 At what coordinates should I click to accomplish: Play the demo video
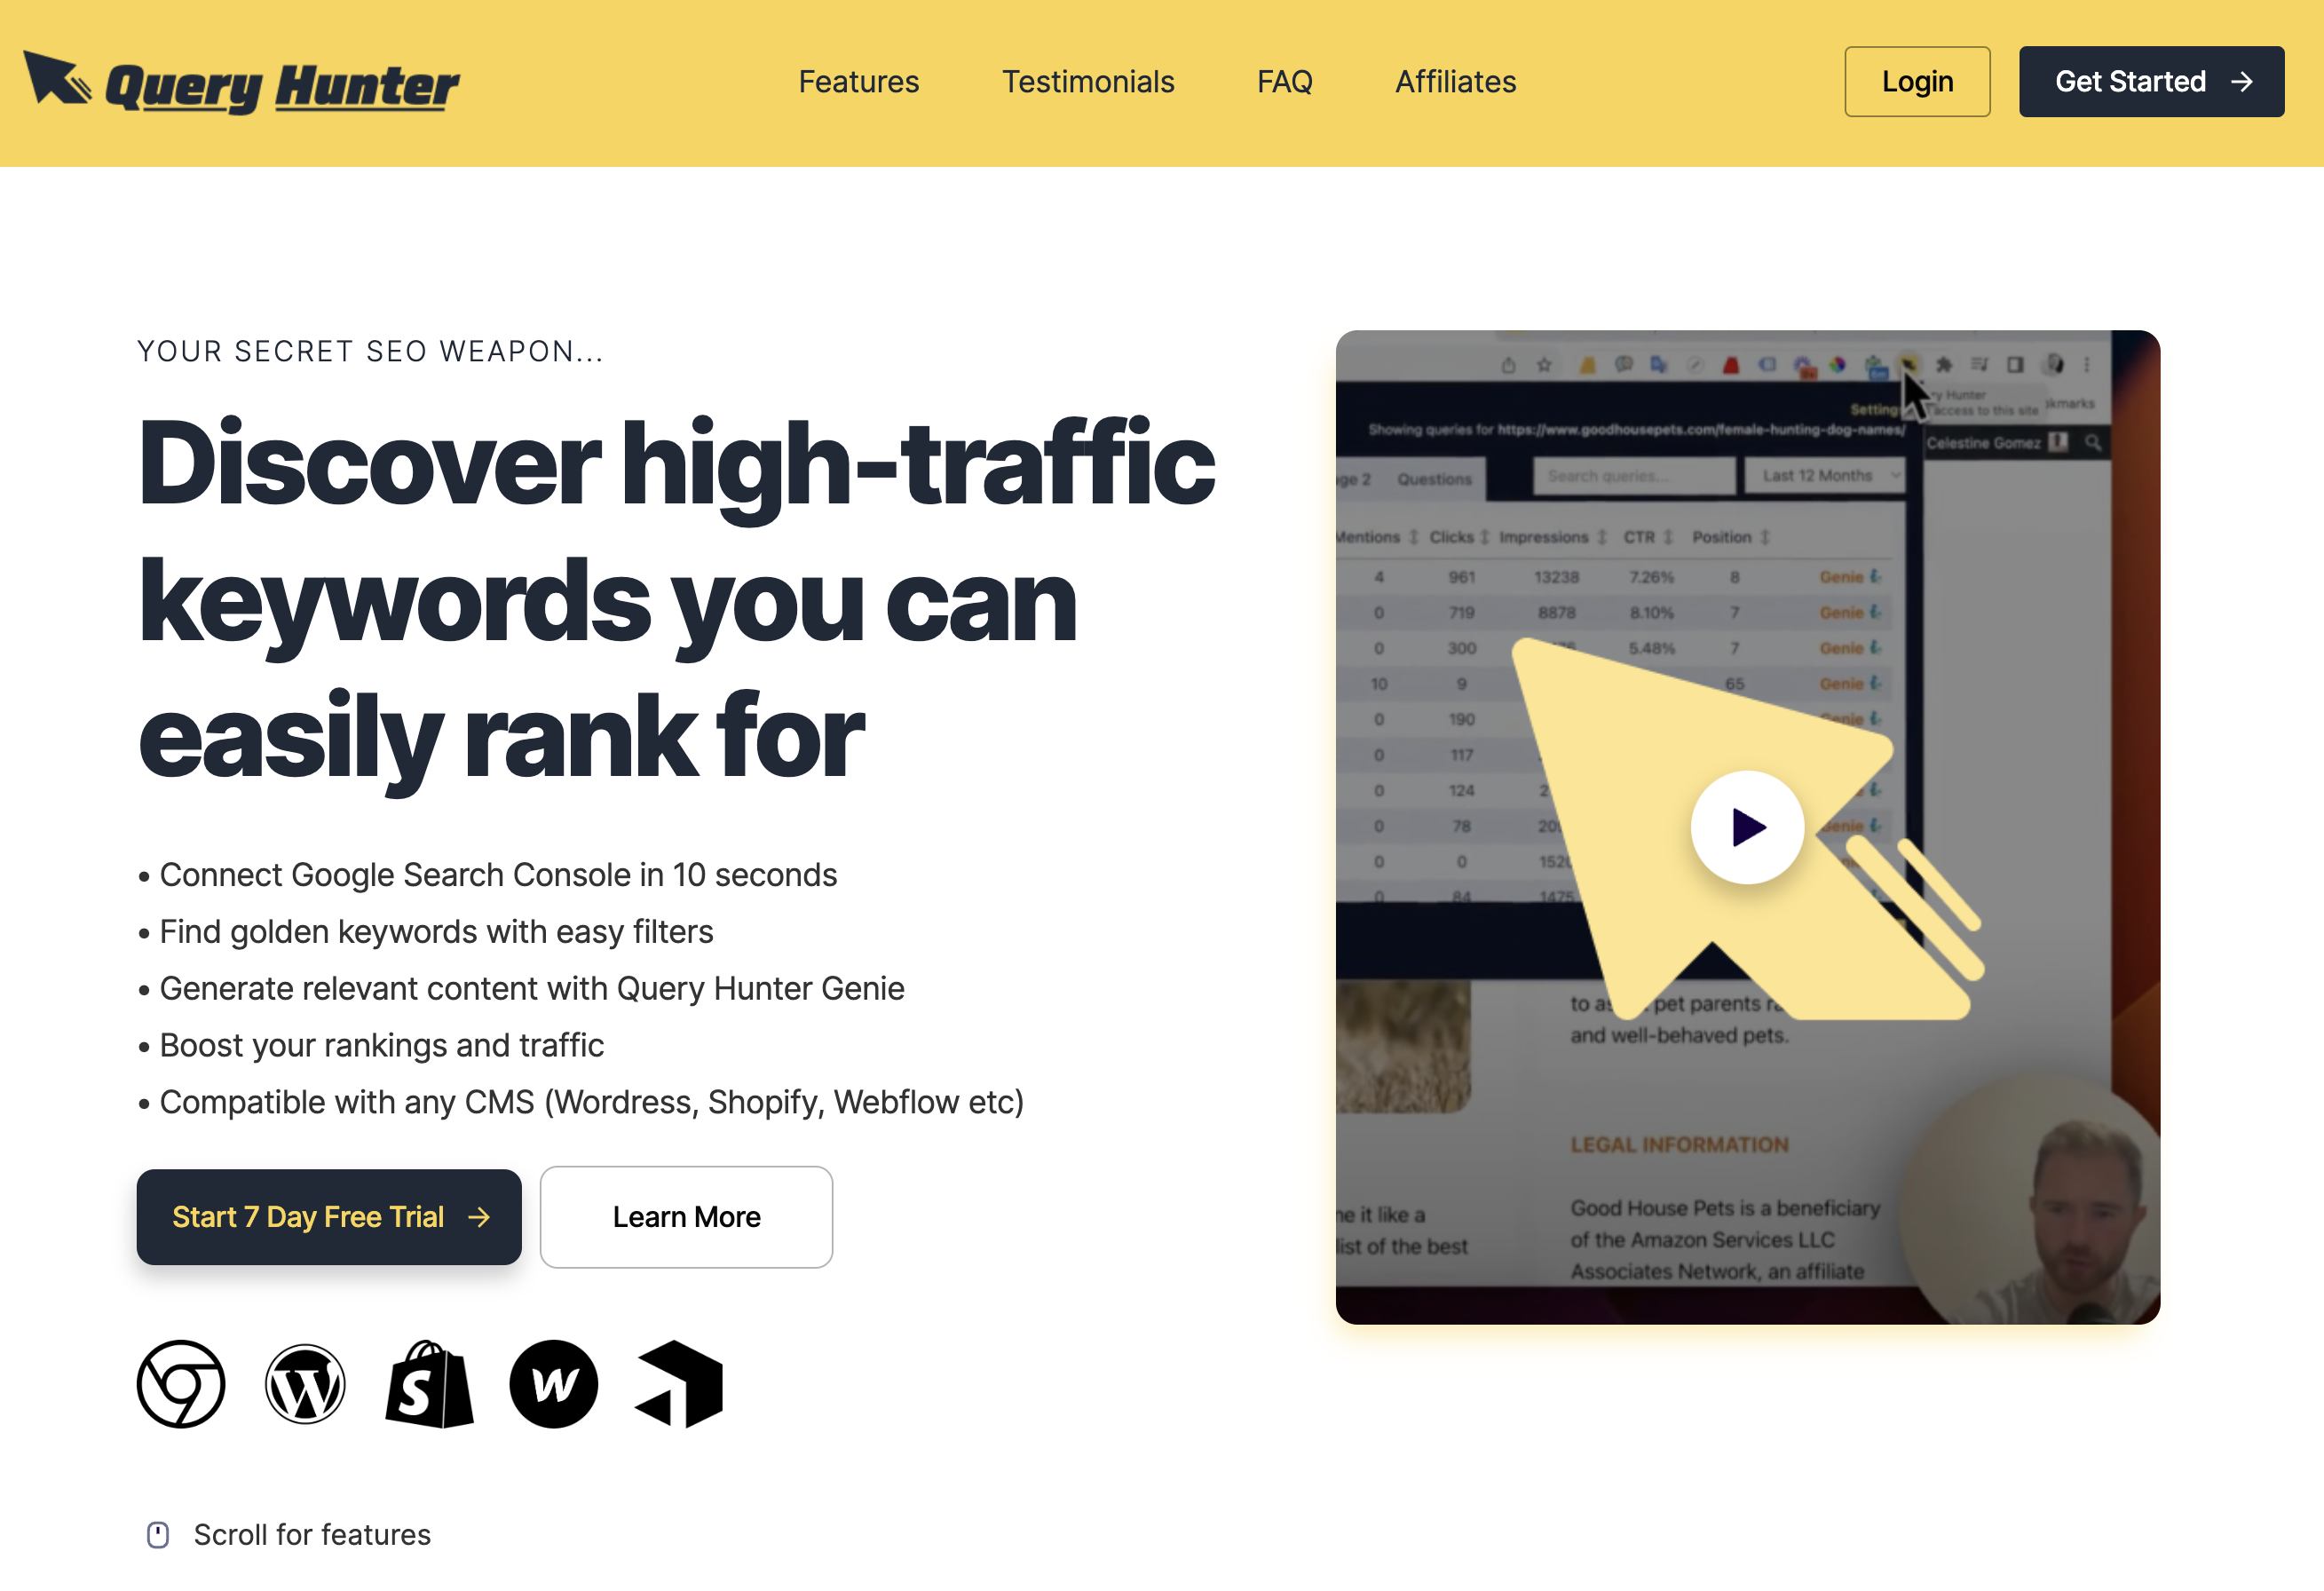click(x=1746, y=825)
